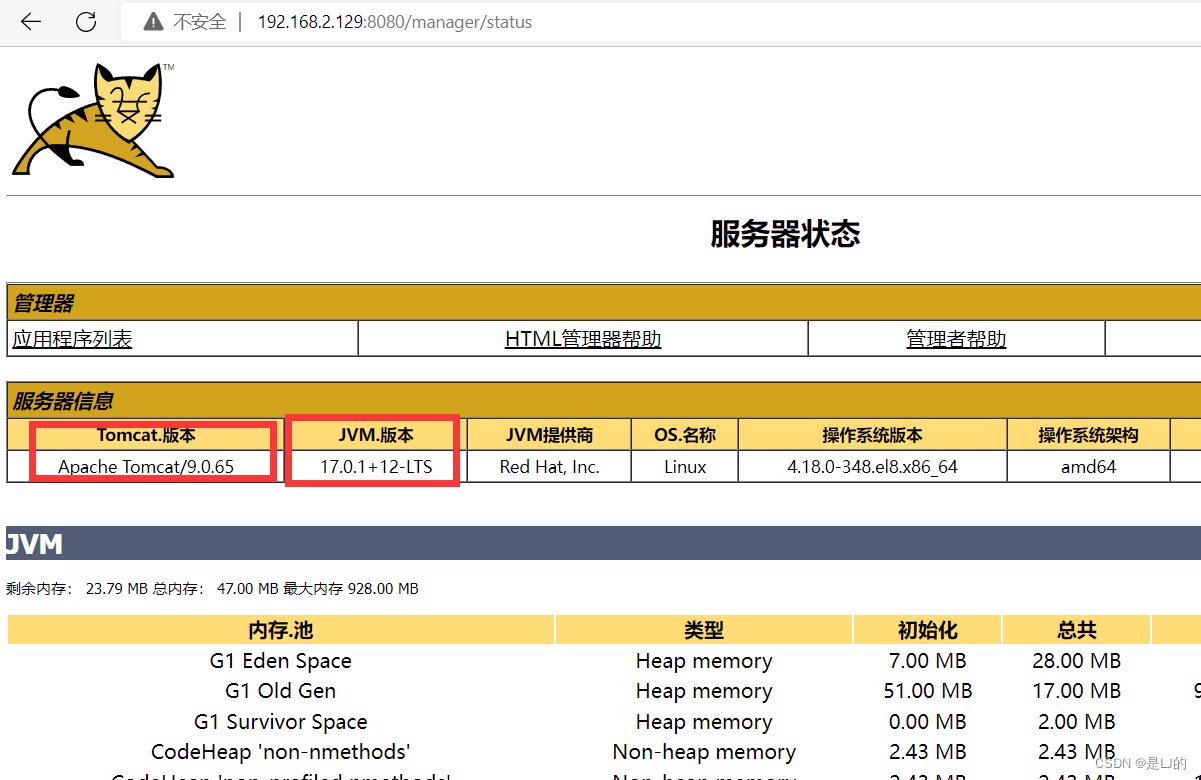Select the G1 Old Gen row name
Image resolution: width=1201 pixels, height=780 pixels.
coord(281,691)
